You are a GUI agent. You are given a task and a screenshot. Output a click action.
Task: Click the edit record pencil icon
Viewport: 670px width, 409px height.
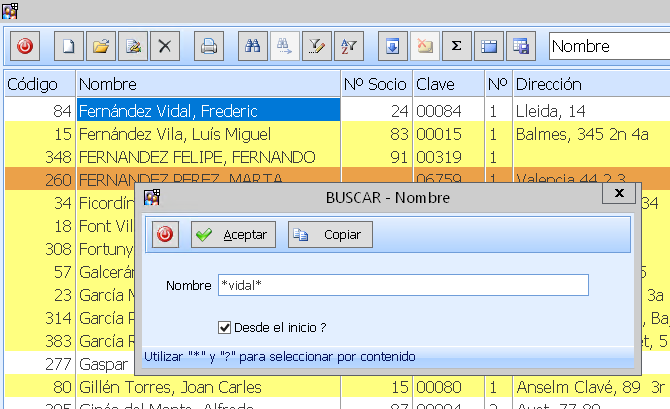pos(133,46)
